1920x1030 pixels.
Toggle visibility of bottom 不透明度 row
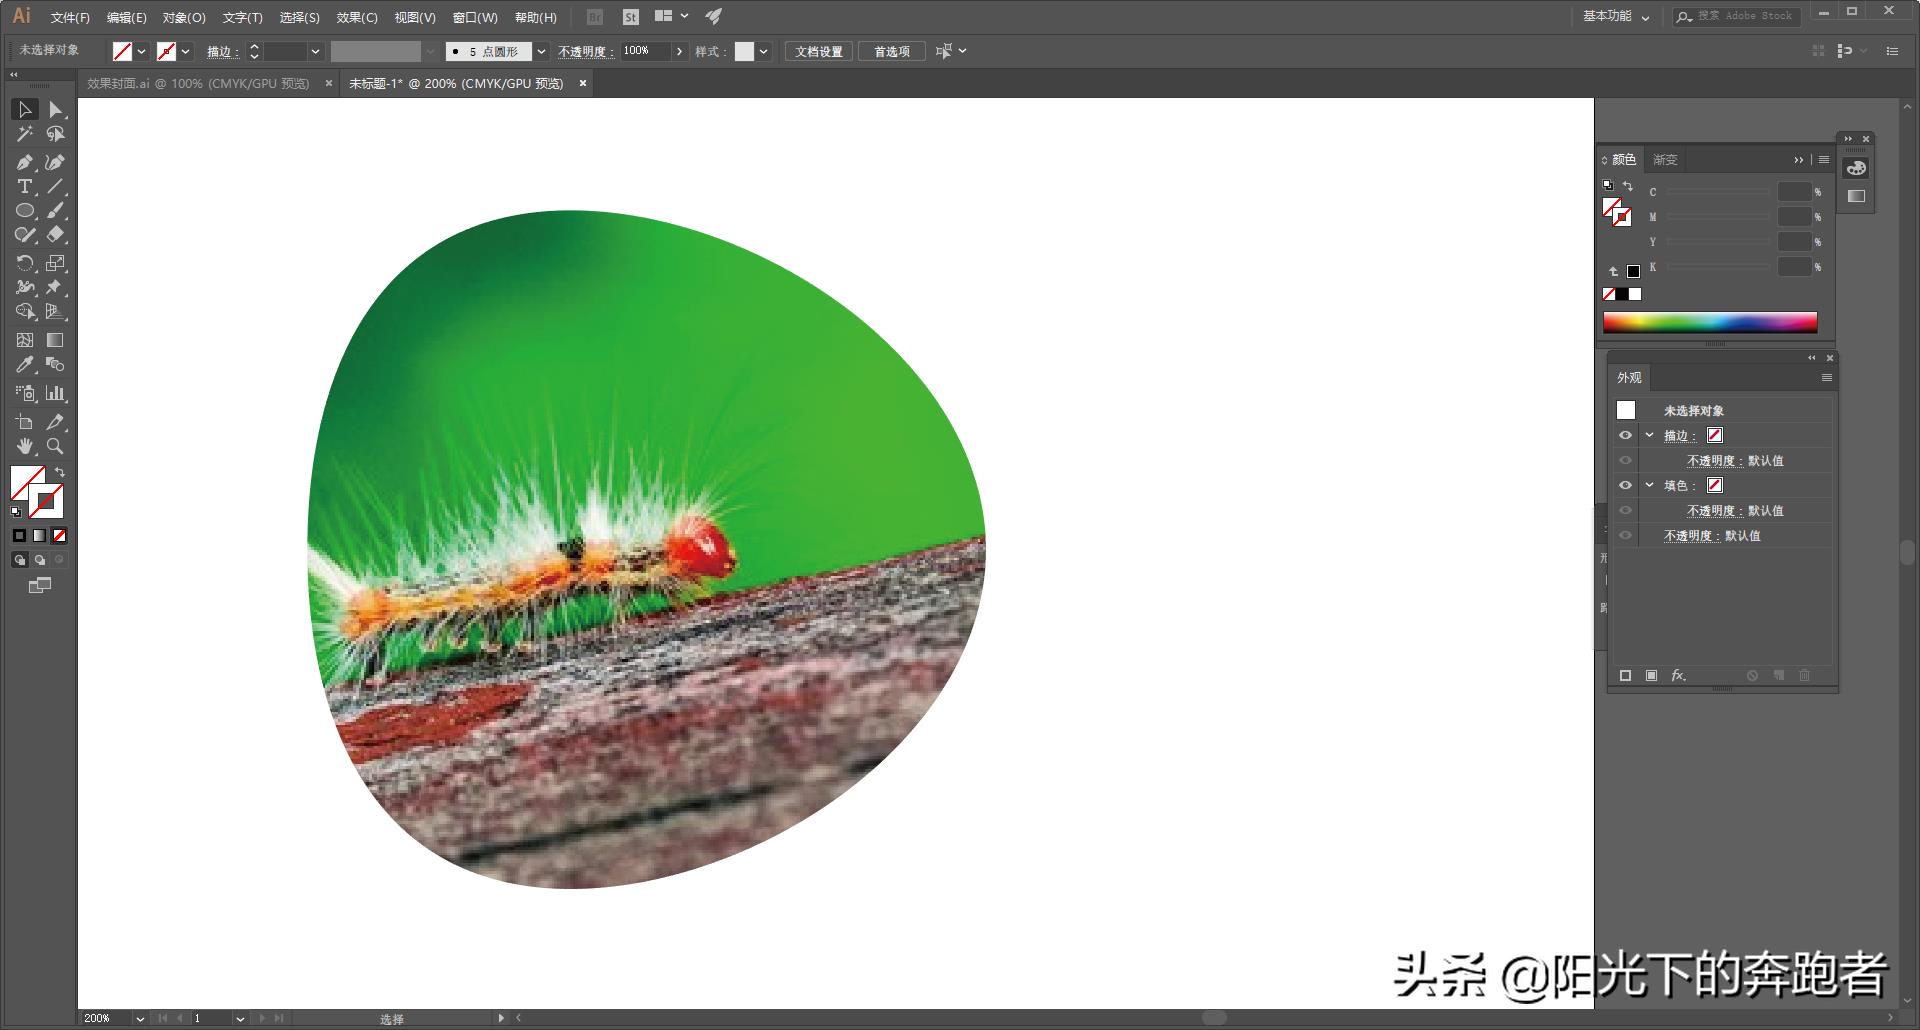tap(1625, 535)
